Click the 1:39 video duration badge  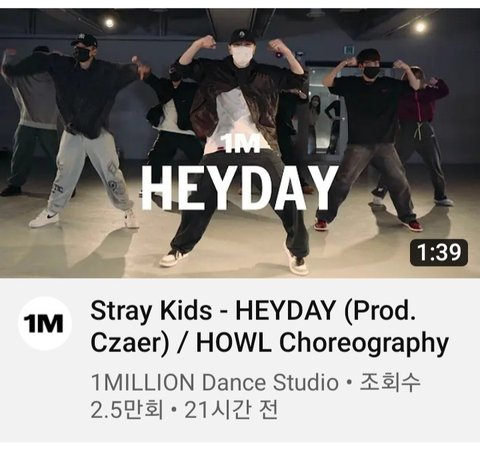click(x=439, y=252)
